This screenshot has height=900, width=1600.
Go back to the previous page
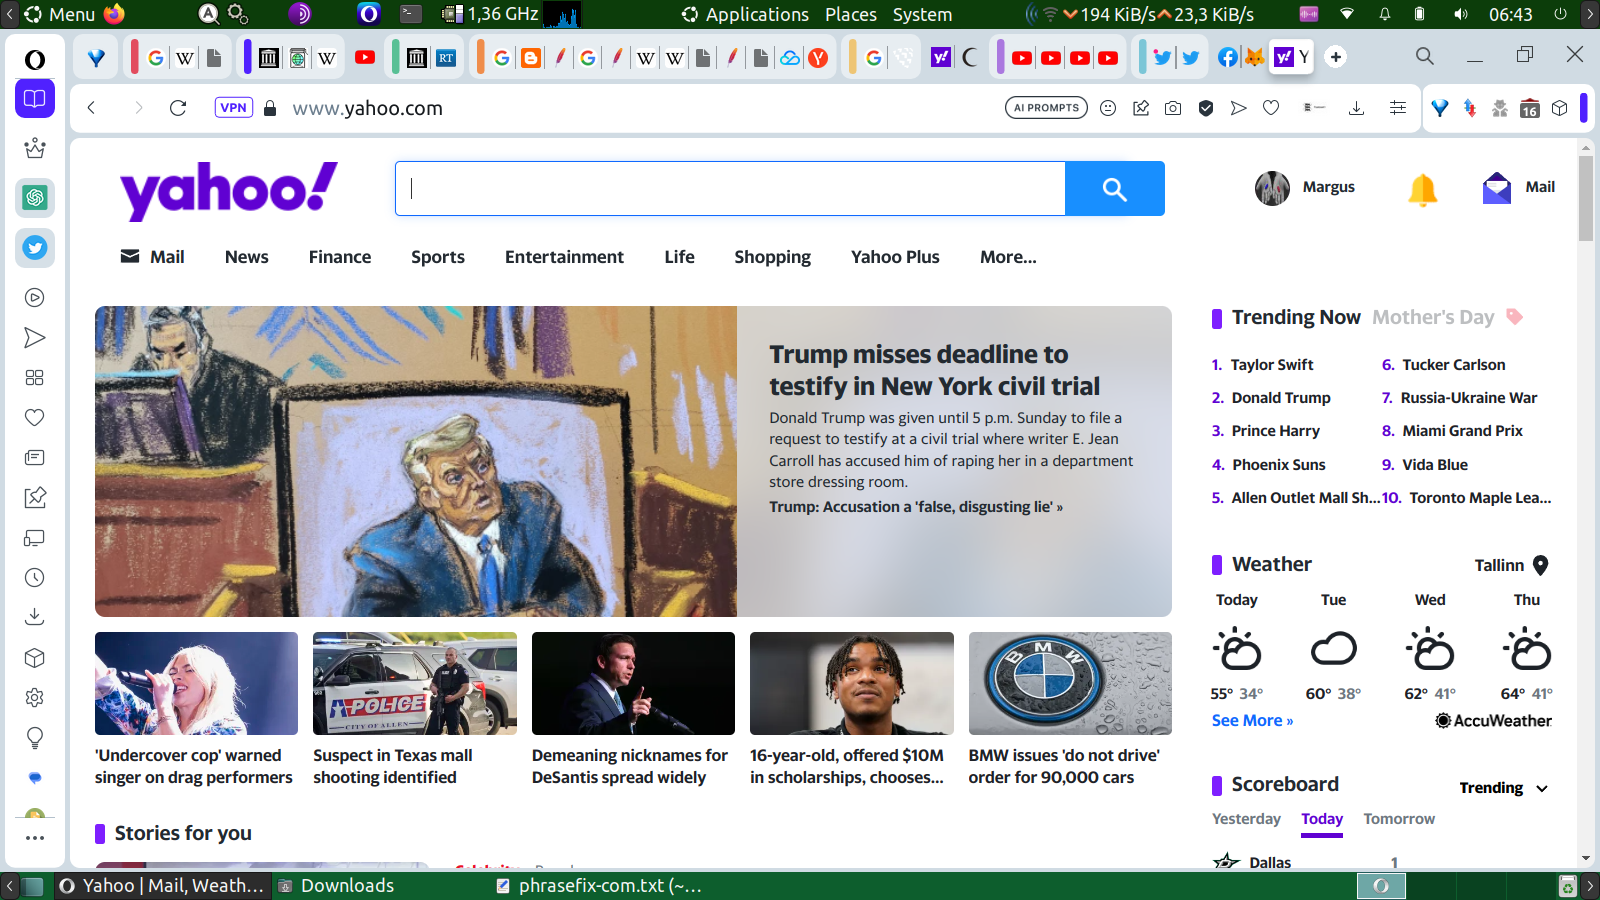(91, 108)
